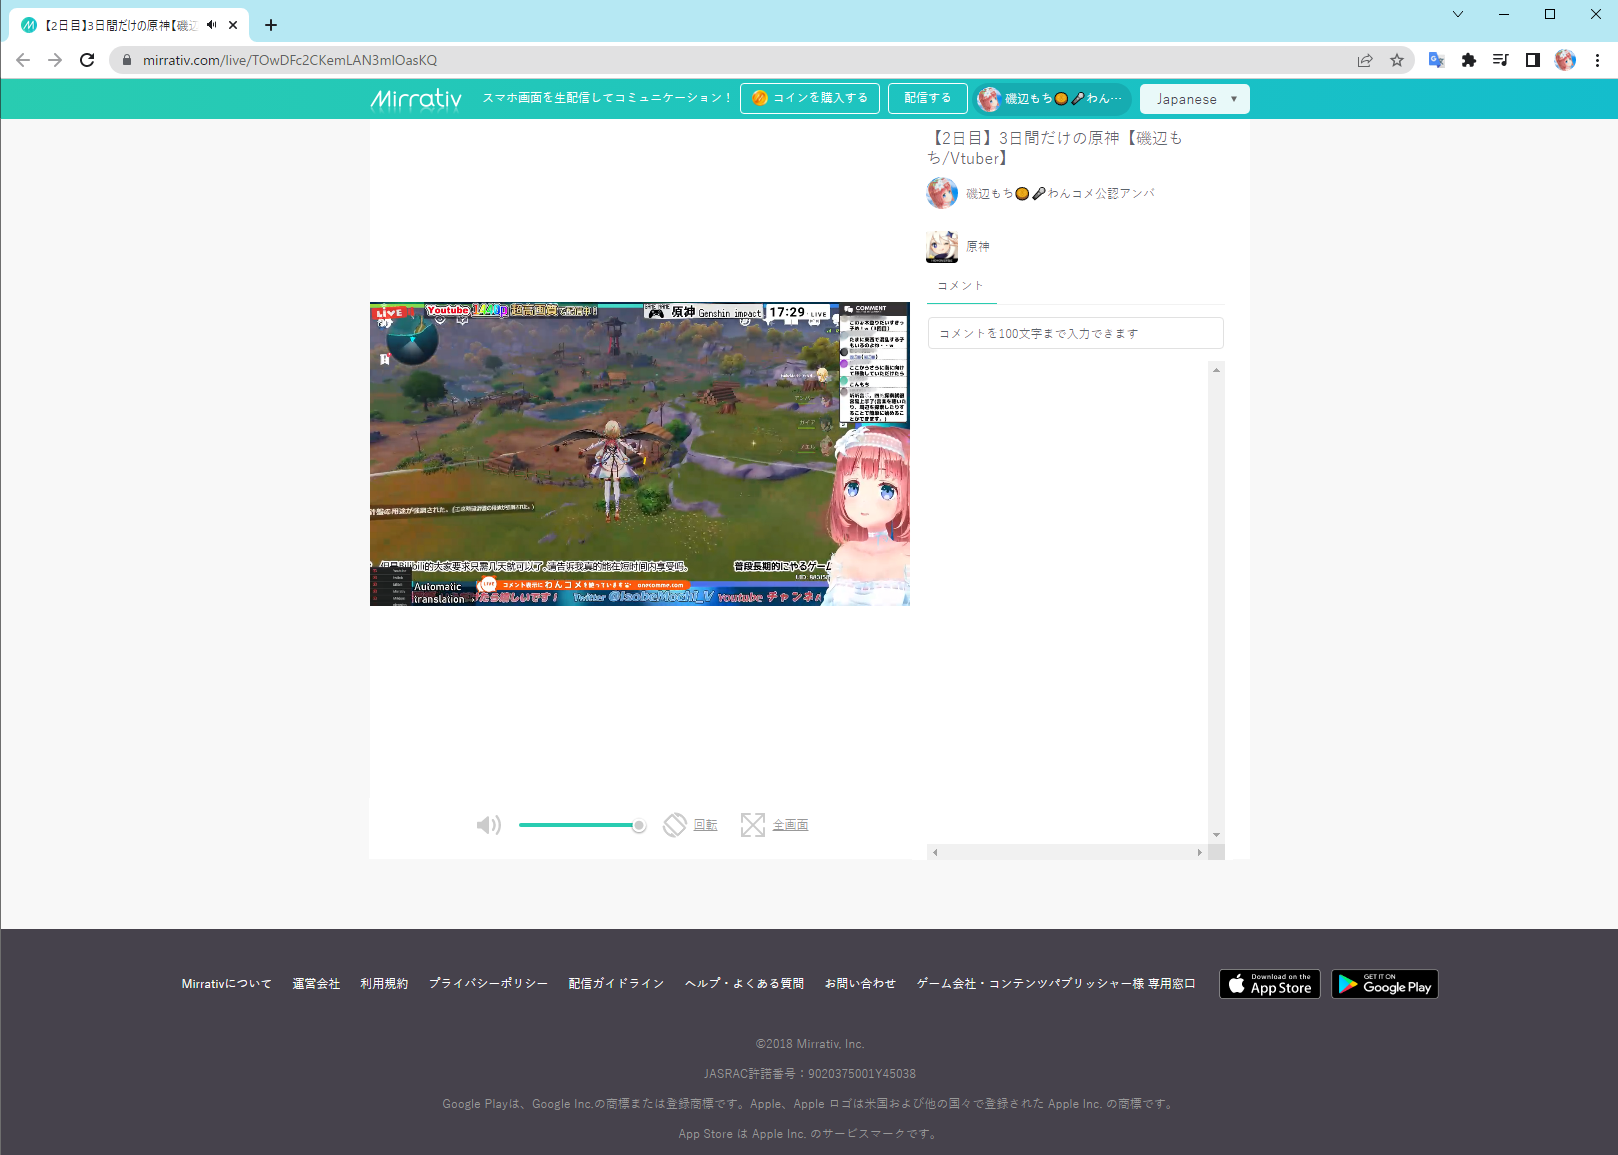1618x1155 pixels.
Task: Adjust the volume slider handle
Action: point(639,825)
